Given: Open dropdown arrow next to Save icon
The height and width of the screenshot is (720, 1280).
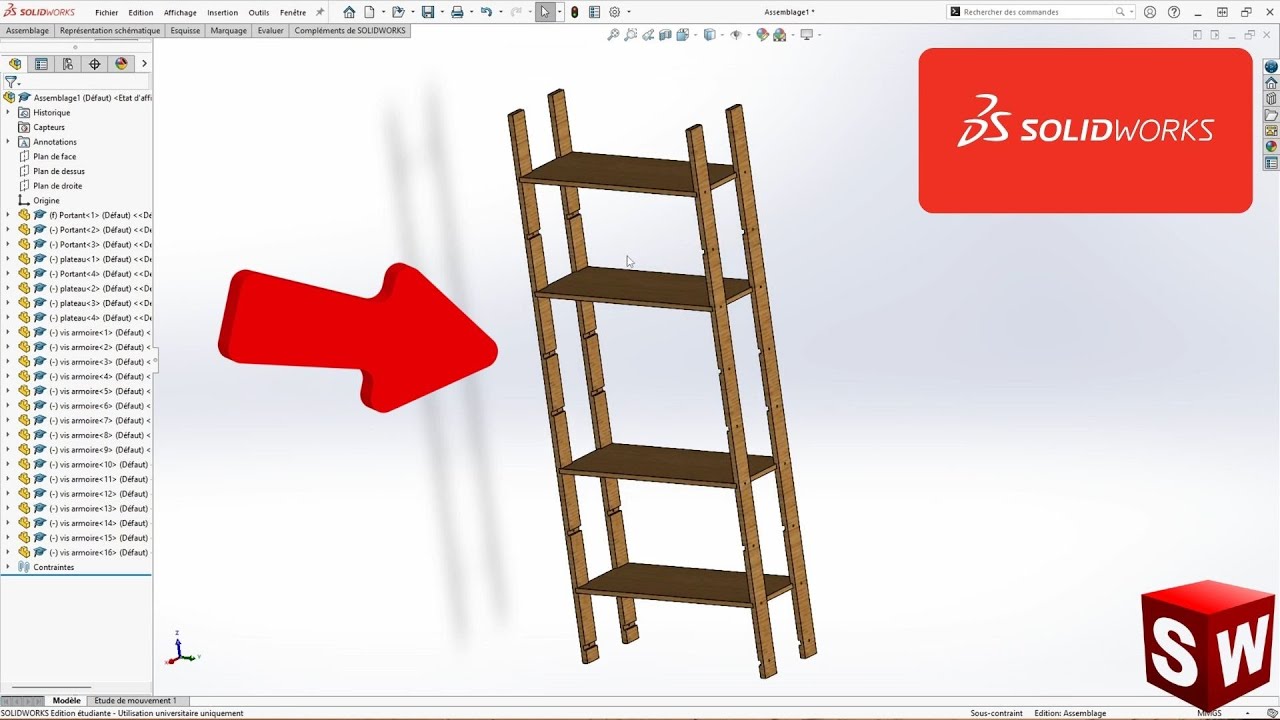Looking at the screenshot, I should [x=441, y=12].
